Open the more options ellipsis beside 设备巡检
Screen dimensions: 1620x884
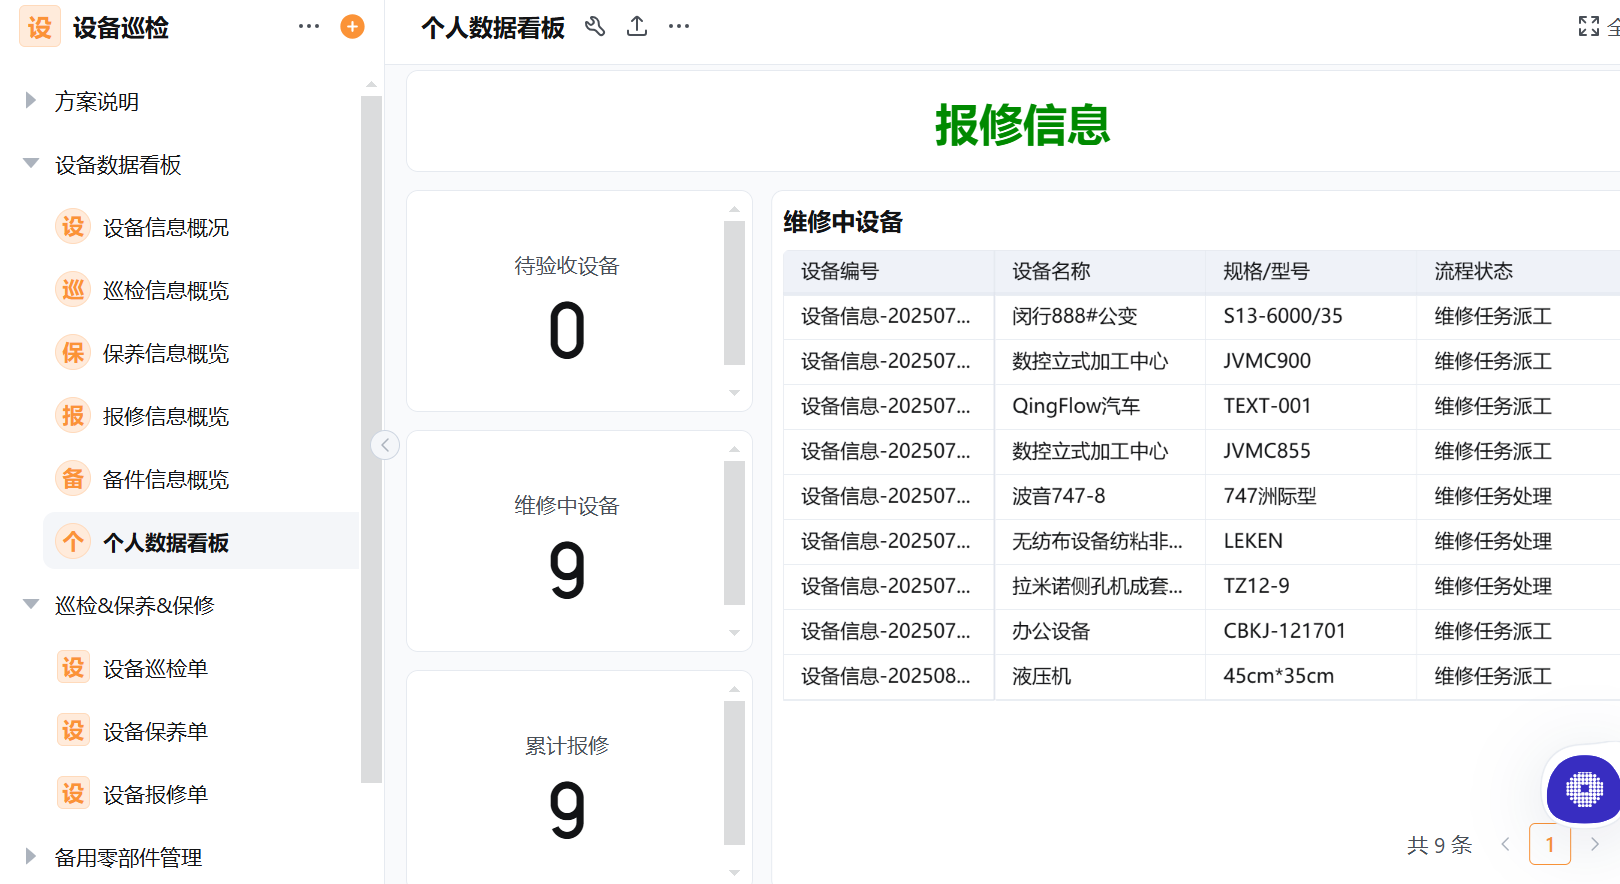pos(309,26)
